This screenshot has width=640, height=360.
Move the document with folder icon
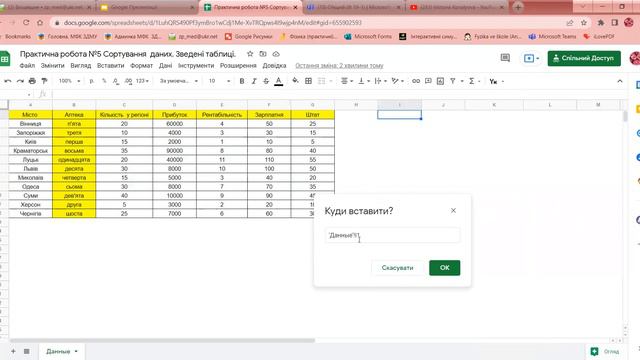pyautogui.click(x=263, y=54)
